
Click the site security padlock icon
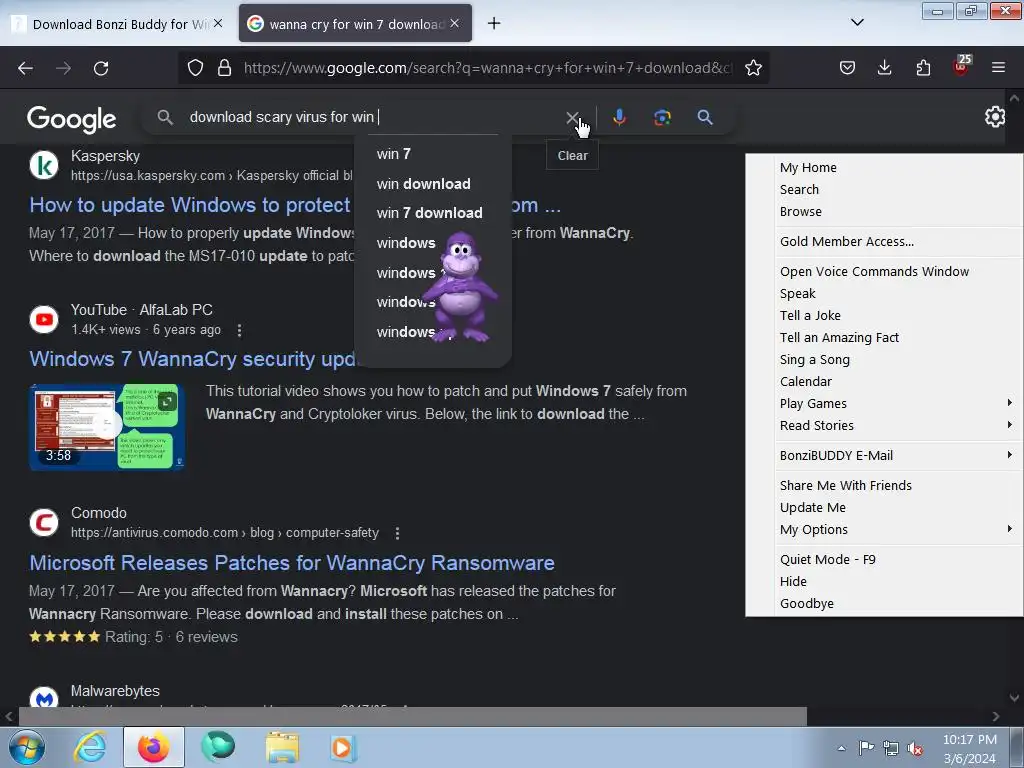pyautogui.click(x=224, y=68)
